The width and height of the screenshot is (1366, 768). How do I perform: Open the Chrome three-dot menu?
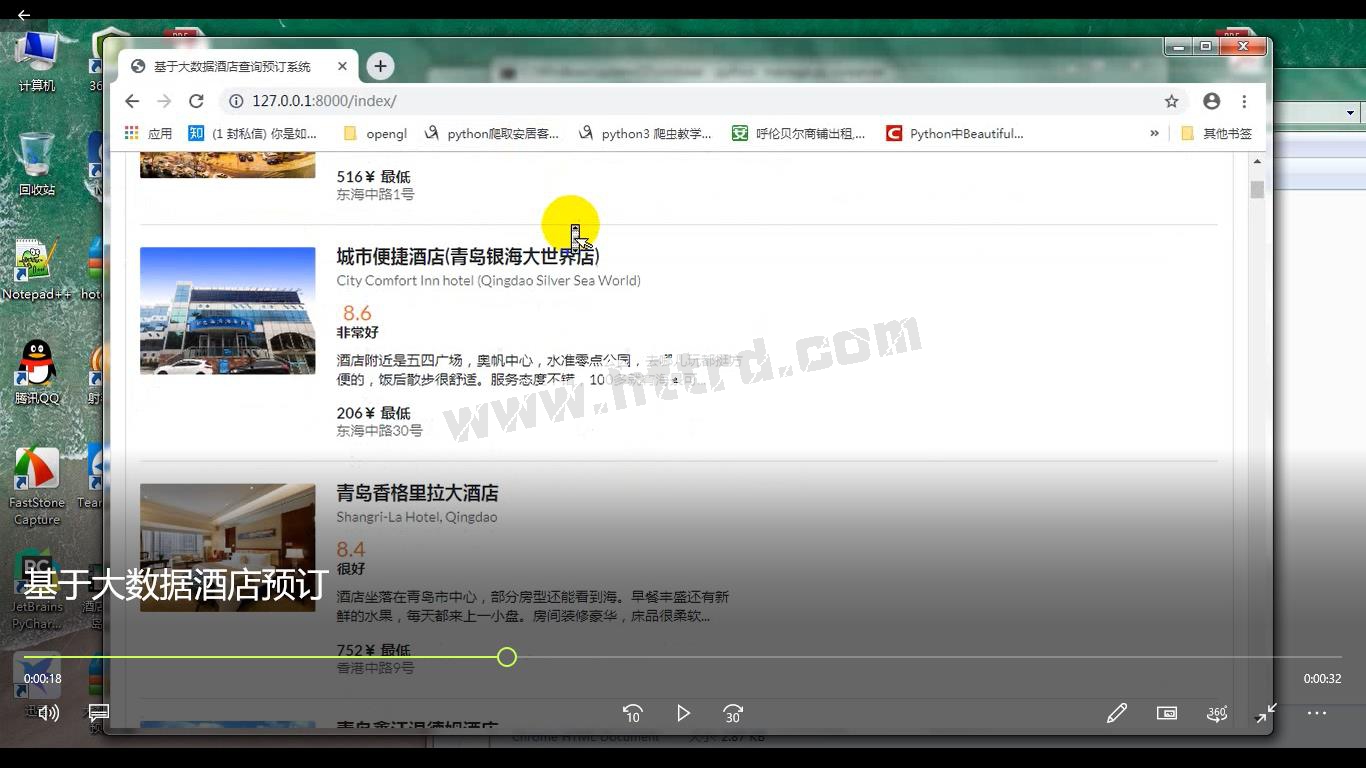click(x=1244, y=101)
